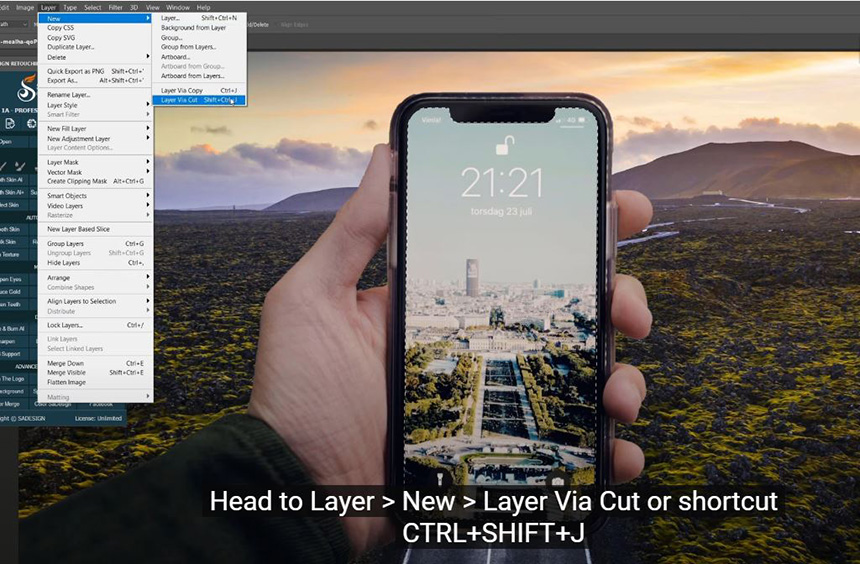Expand the Arrange submenu
Screen dimensions: 860x564
(95, 278)
